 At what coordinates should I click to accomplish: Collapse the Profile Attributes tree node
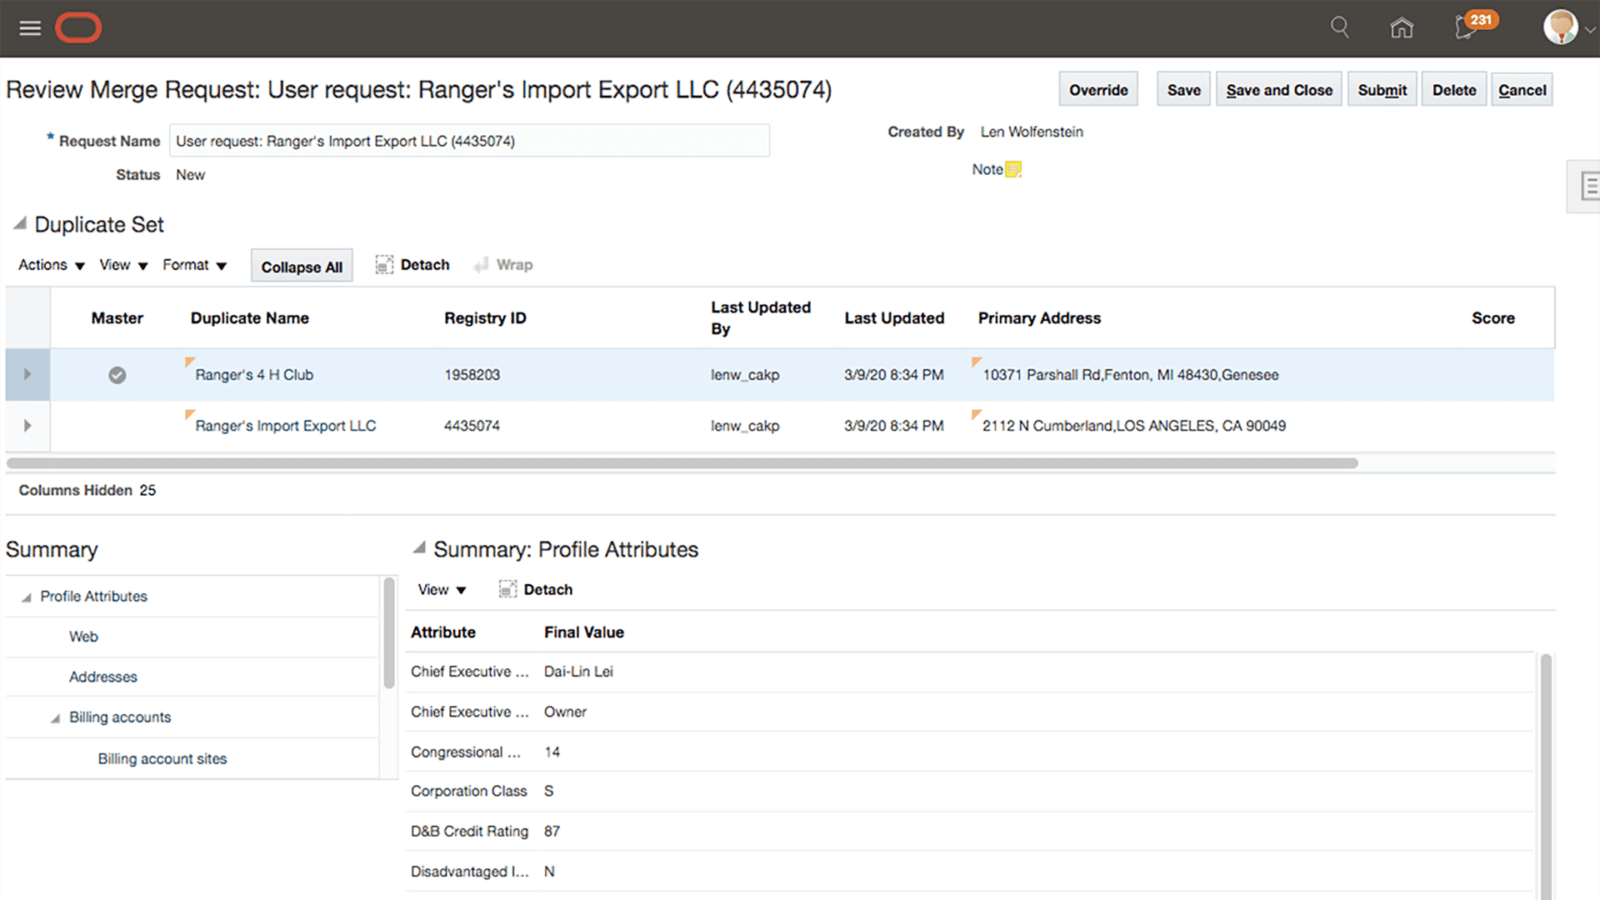tap(26, 597)
